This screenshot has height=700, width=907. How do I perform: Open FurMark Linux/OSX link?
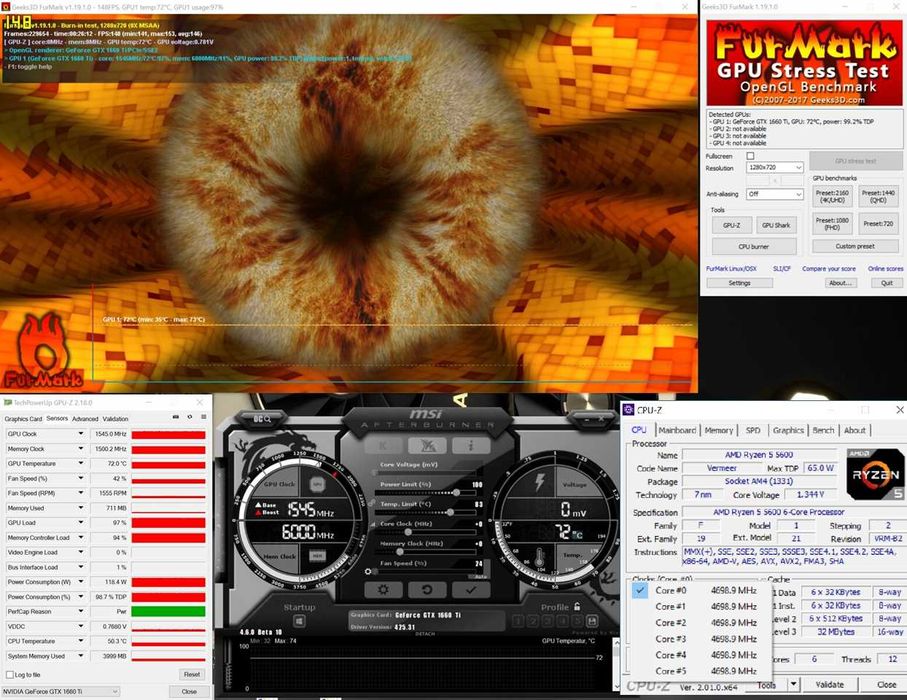click(731, 268)
